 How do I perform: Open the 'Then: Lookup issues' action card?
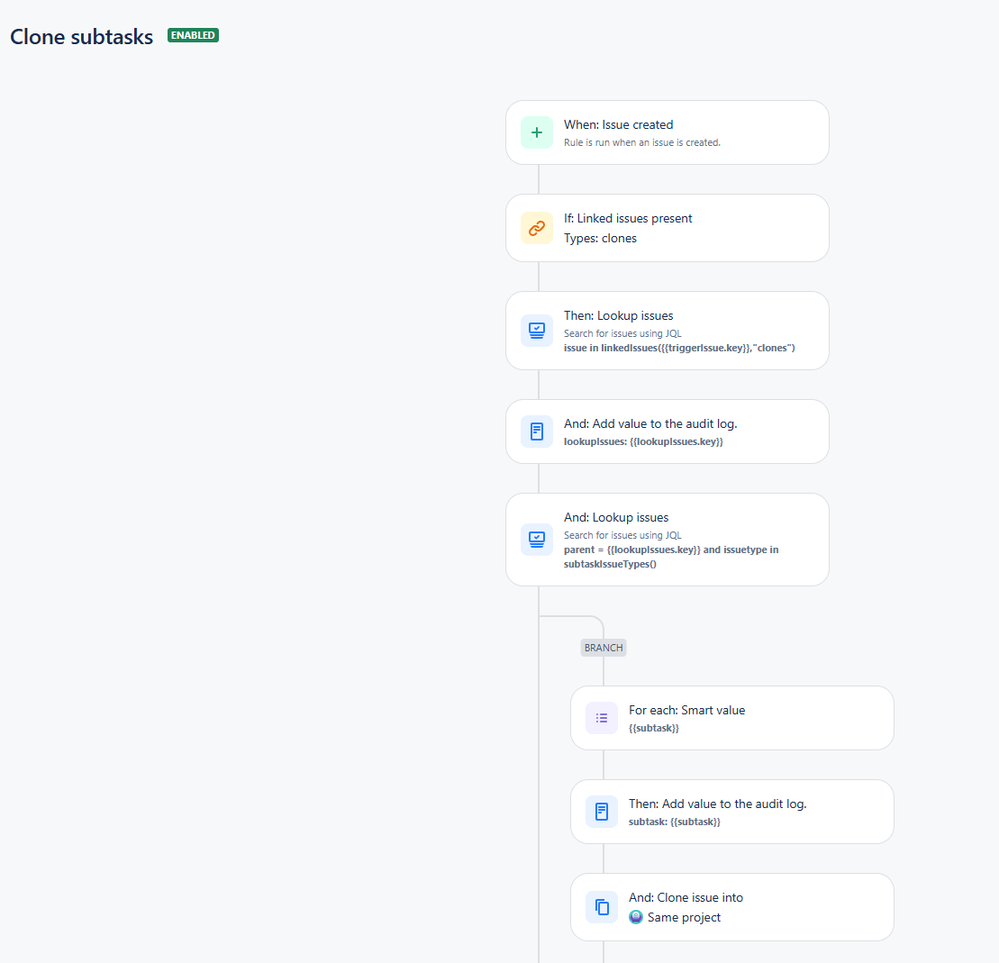click(x=667, y=331)
